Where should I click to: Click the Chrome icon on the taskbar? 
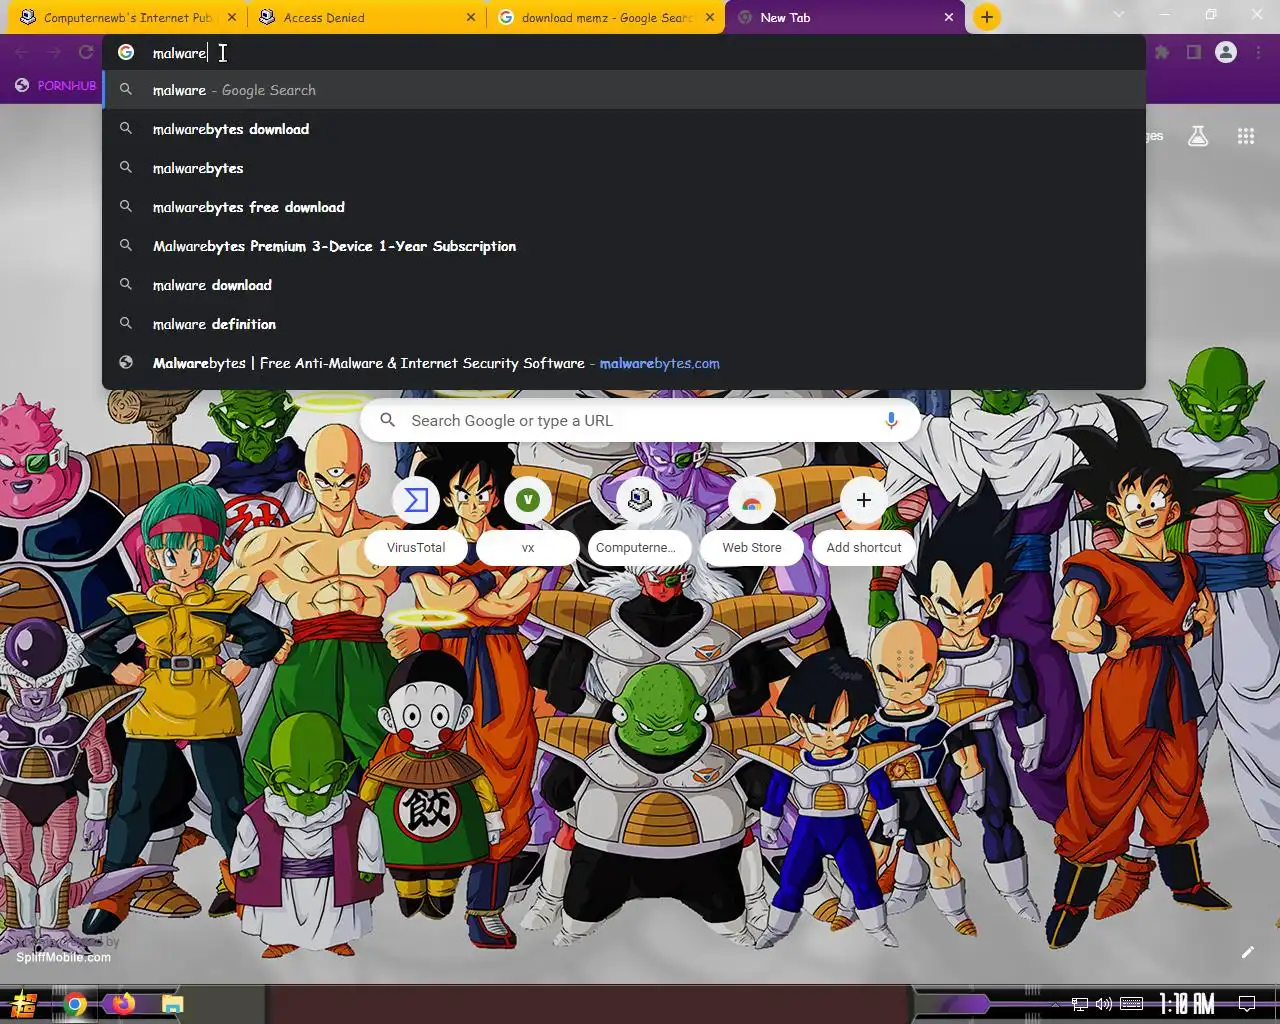[75, 1004]
